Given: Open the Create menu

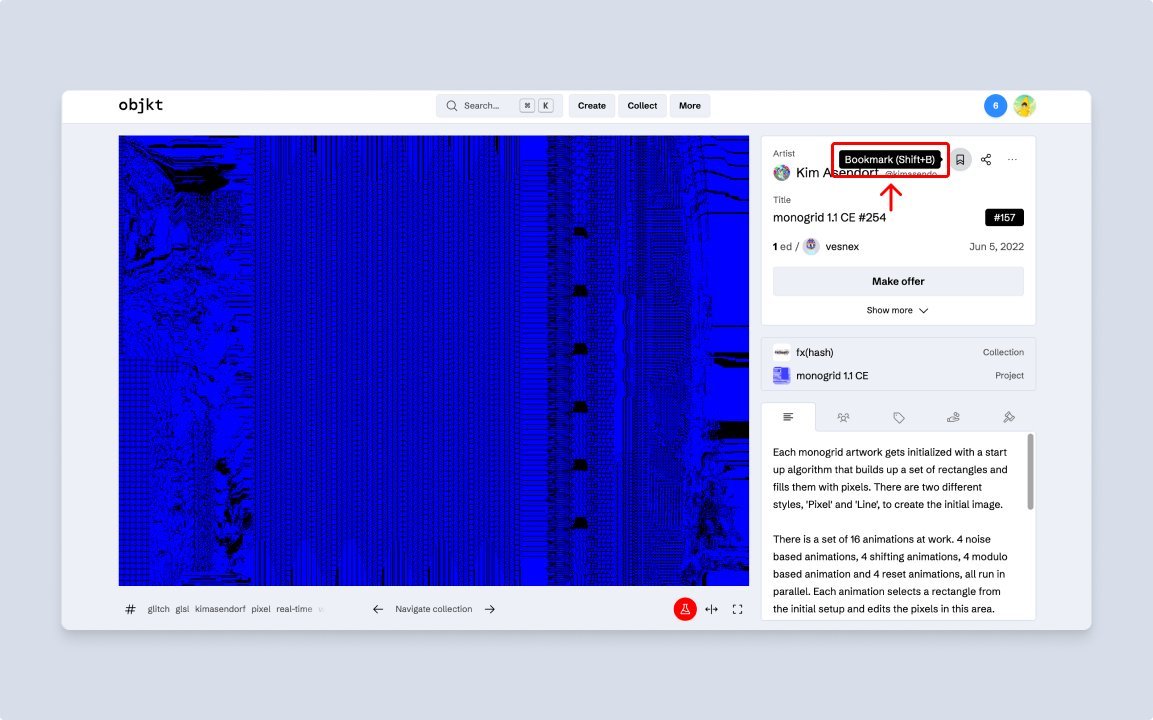Looking at the screenshot, I should (592, 106).
